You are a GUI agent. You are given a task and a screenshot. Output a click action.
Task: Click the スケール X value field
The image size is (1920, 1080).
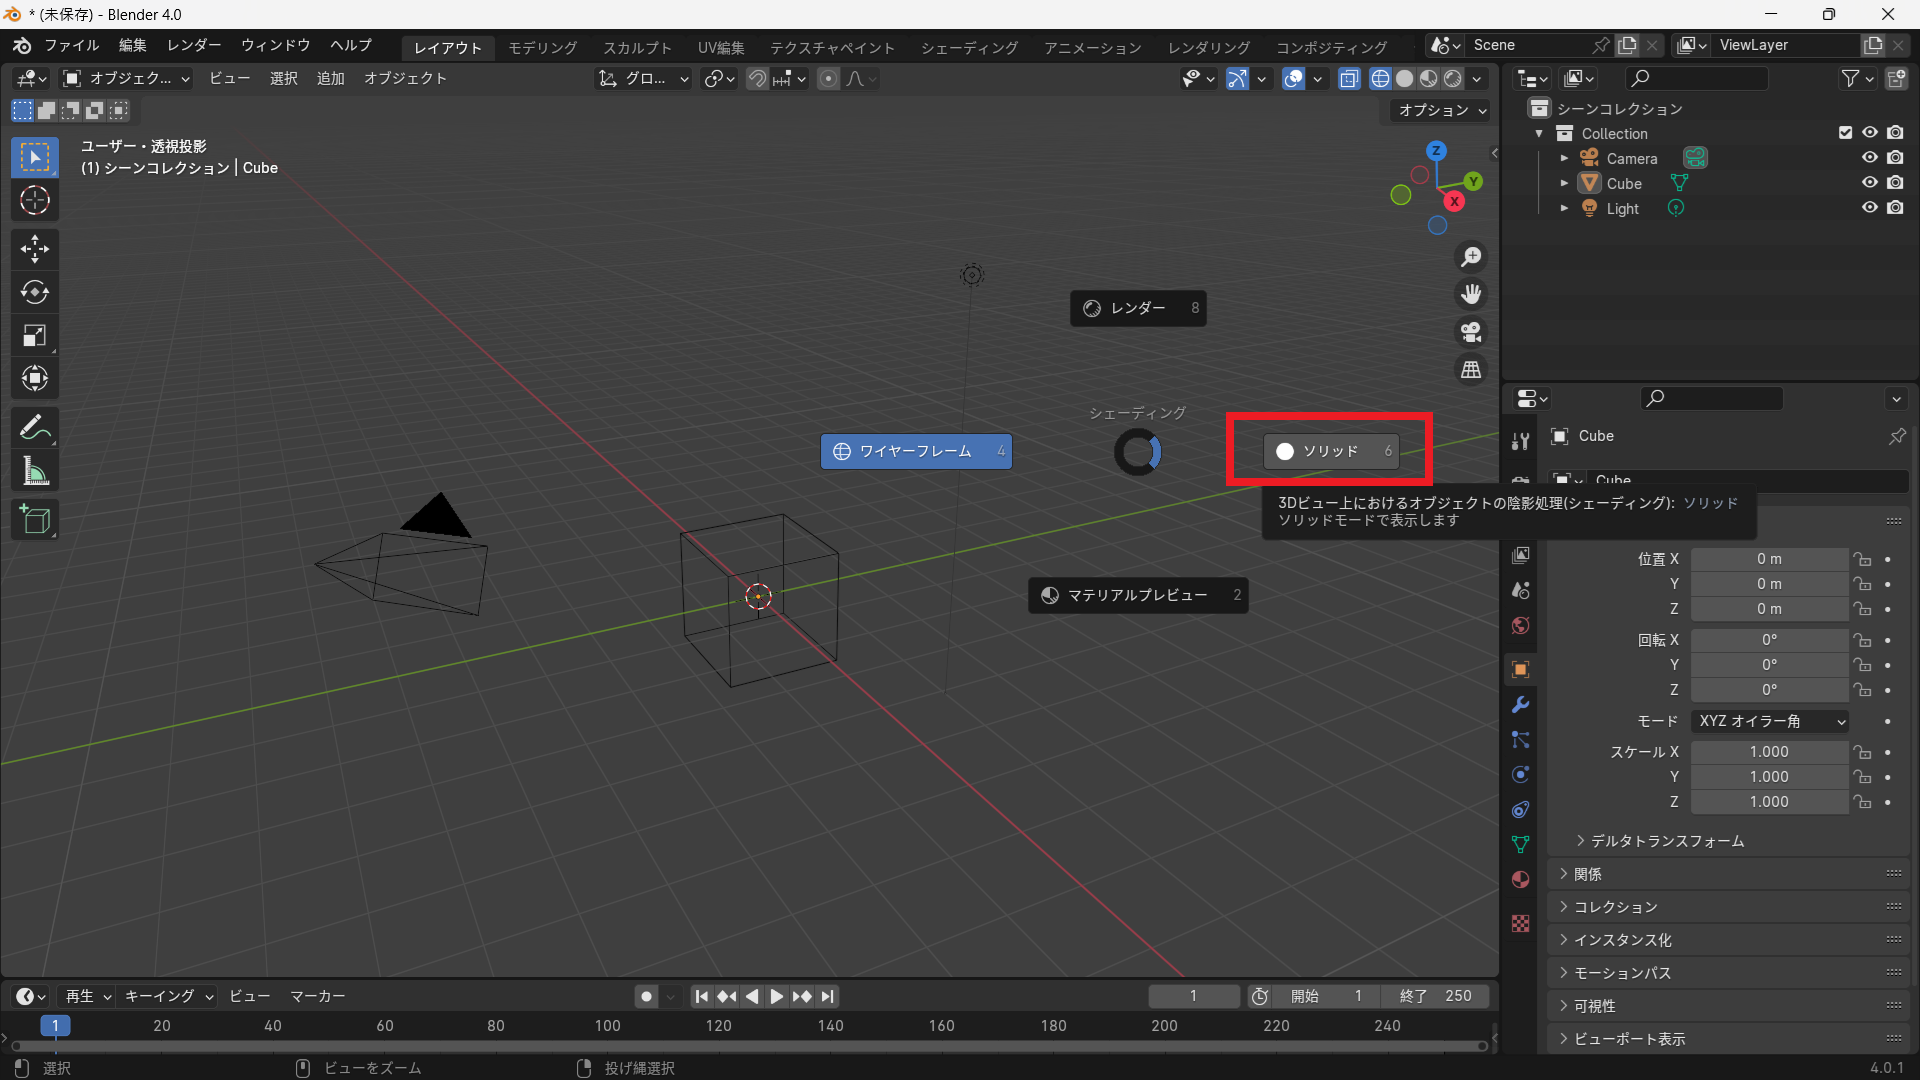click(x=1768, y=752)
